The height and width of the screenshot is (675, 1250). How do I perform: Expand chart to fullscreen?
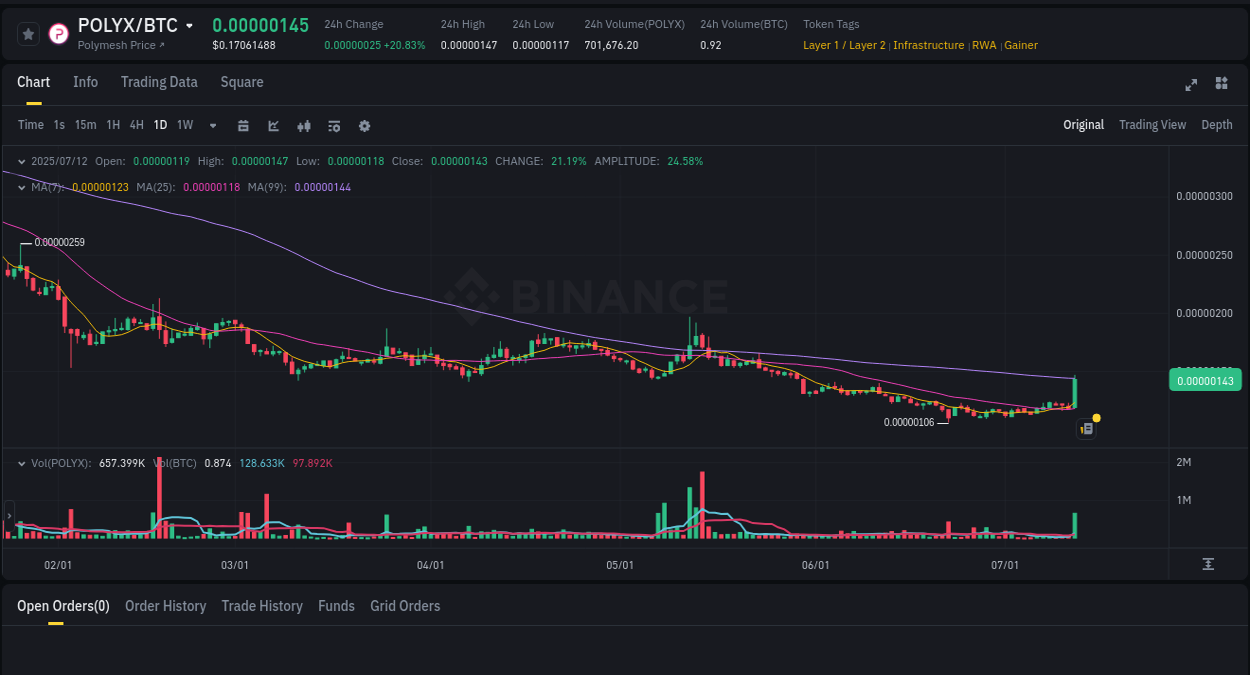1190,85
